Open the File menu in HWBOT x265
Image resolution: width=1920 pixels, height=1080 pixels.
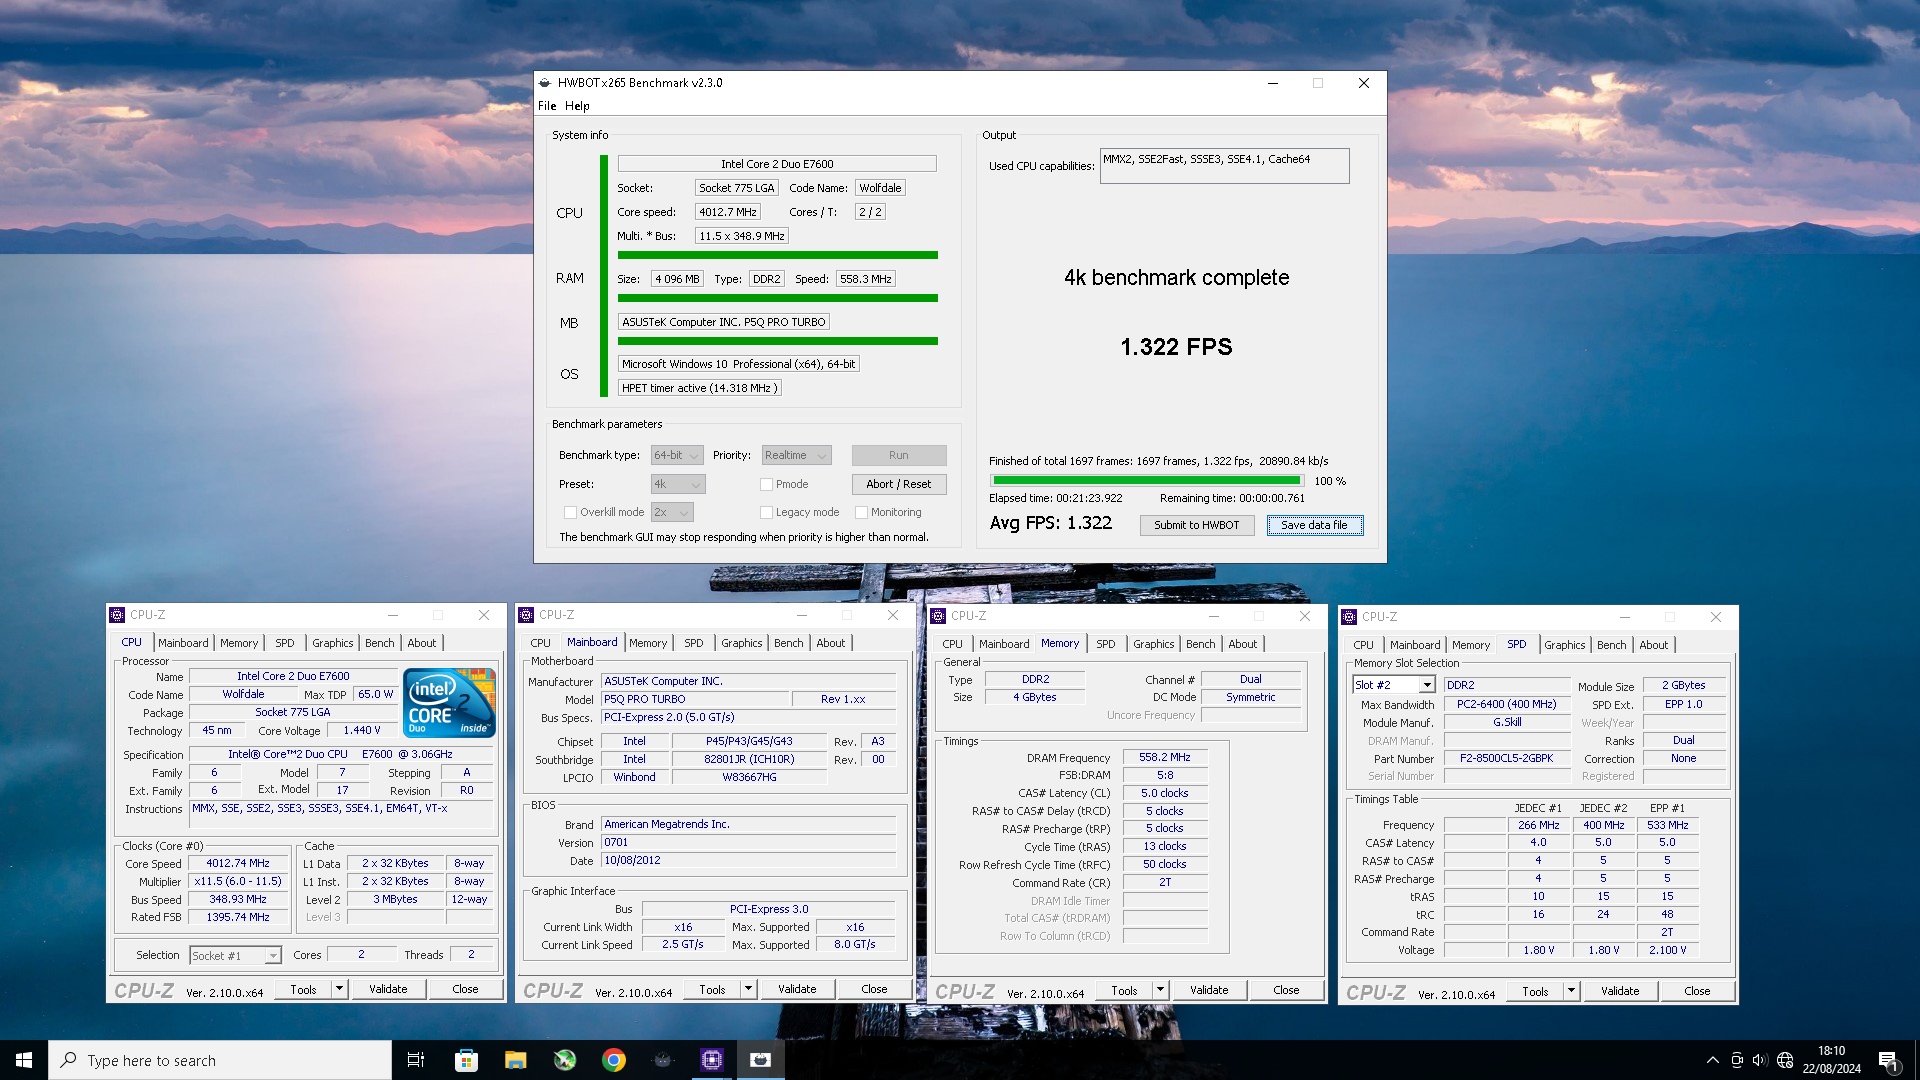click(x=547, y=106)
